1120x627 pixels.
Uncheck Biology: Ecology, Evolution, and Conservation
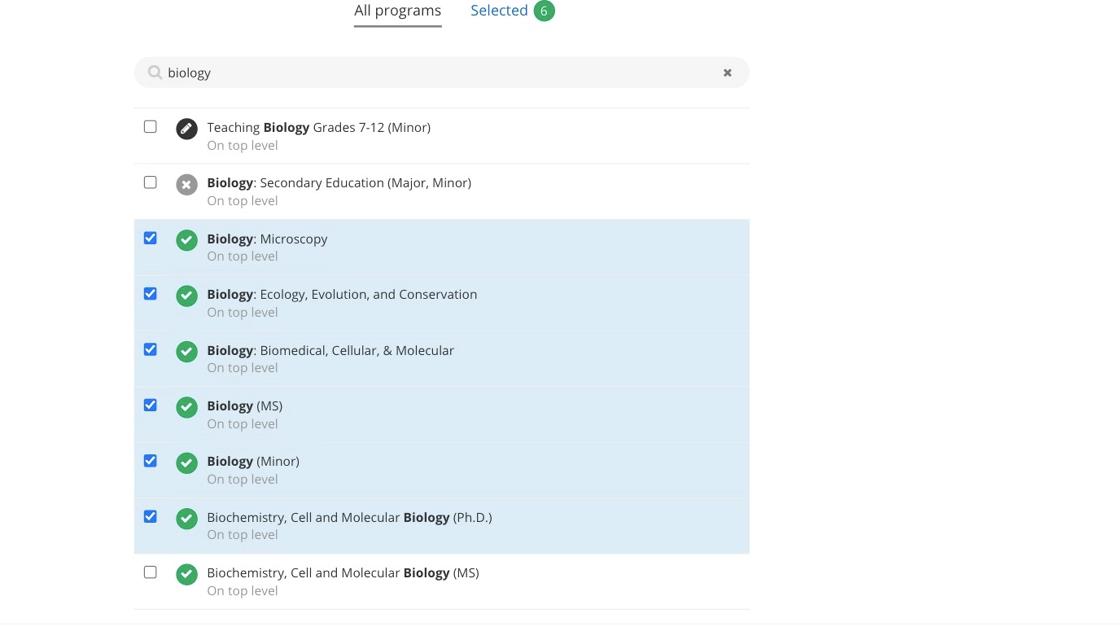[150, 294]
